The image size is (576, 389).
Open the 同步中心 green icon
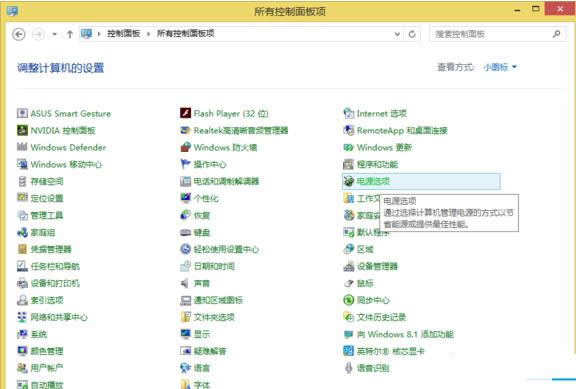click(x=348, y=300)
